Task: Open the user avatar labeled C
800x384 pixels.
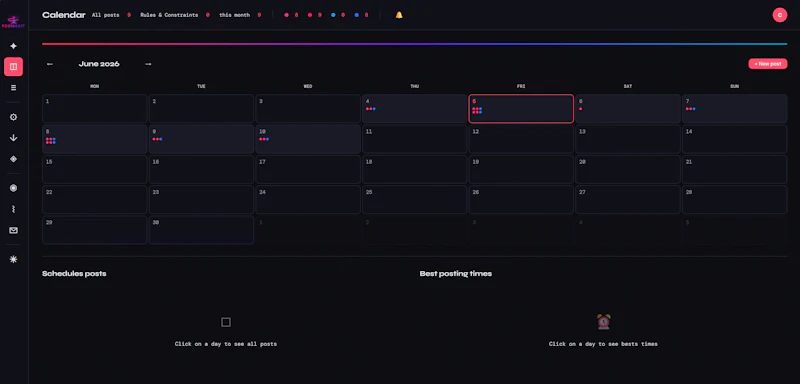Action: pos(780,15)
